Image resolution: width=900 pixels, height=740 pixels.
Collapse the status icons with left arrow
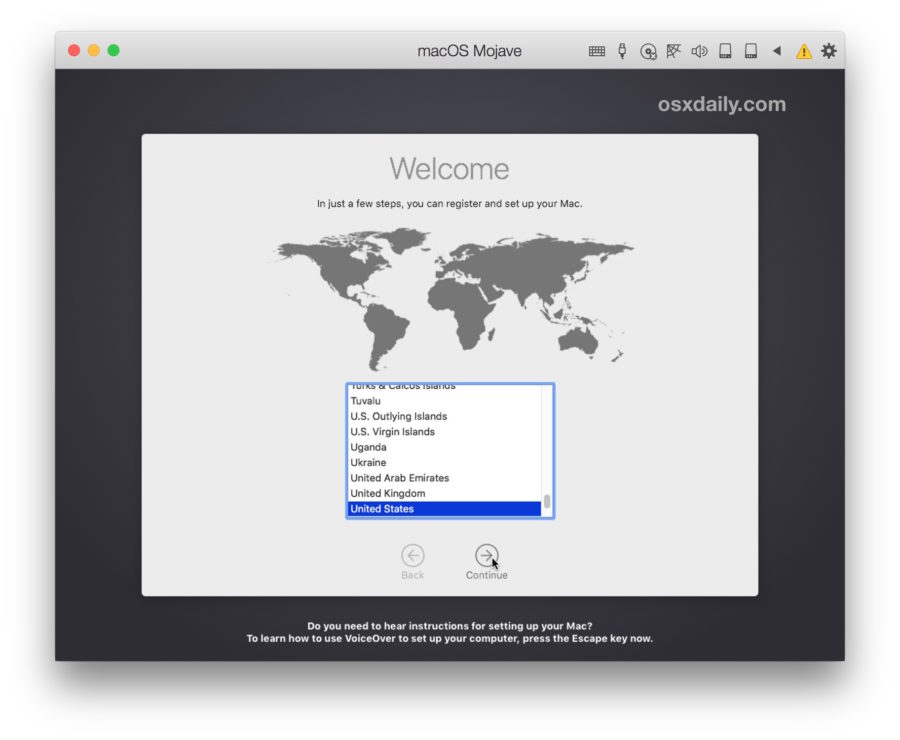point(777,51)
